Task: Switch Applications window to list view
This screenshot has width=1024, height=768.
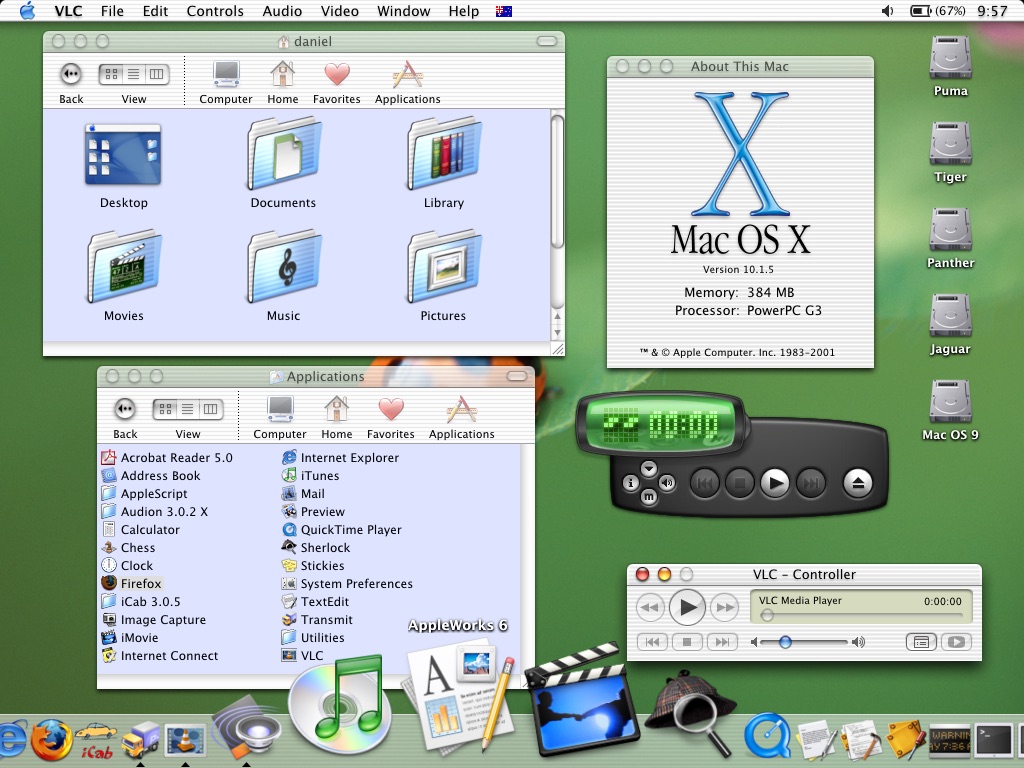Action: pos(188,409)
